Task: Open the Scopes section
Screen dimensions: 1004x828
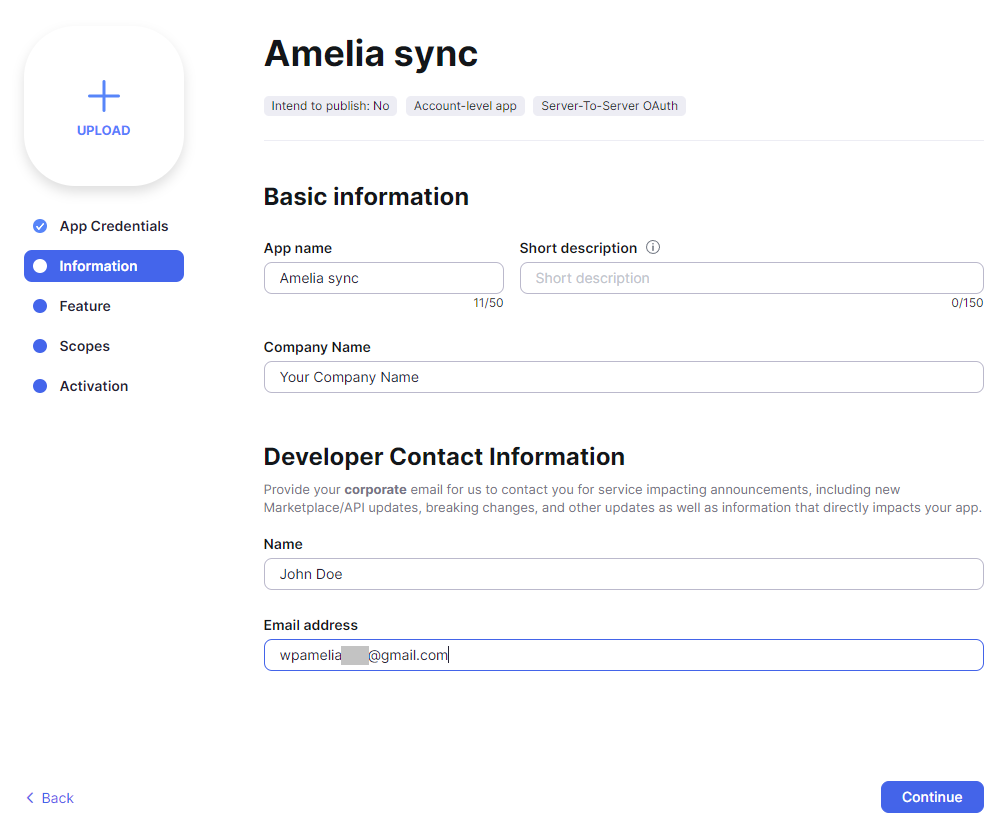Action: click(x=84, y=346)
